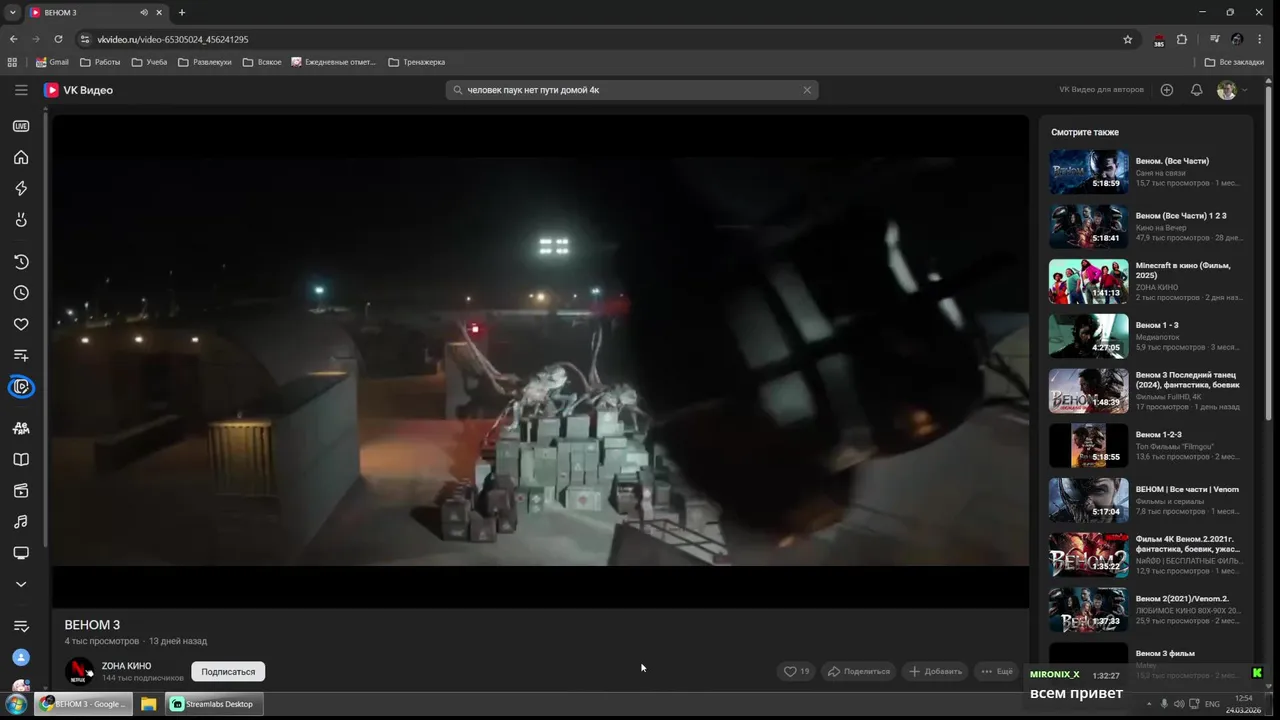The height and width of the screenshot is (720, 1280).
Task: Open 'Веном. (Все Части)' thumbnail 5:18:59
Action: click(1088, 172)
